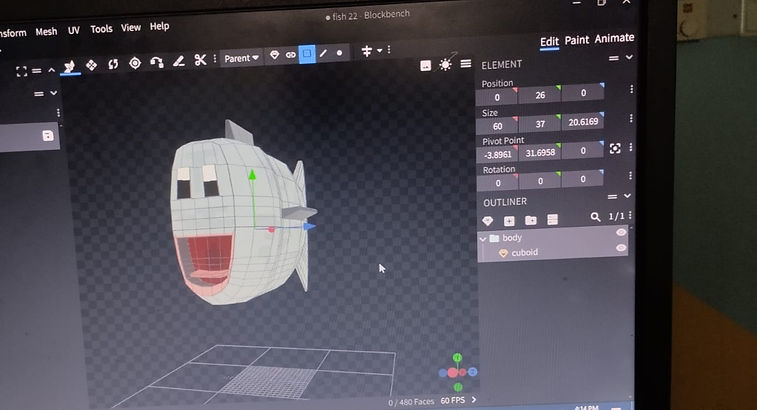The height and width of the screenshot is (410, 757).
Task: Open toolbar options next to the centering dropdown
Action: point(389,49)
